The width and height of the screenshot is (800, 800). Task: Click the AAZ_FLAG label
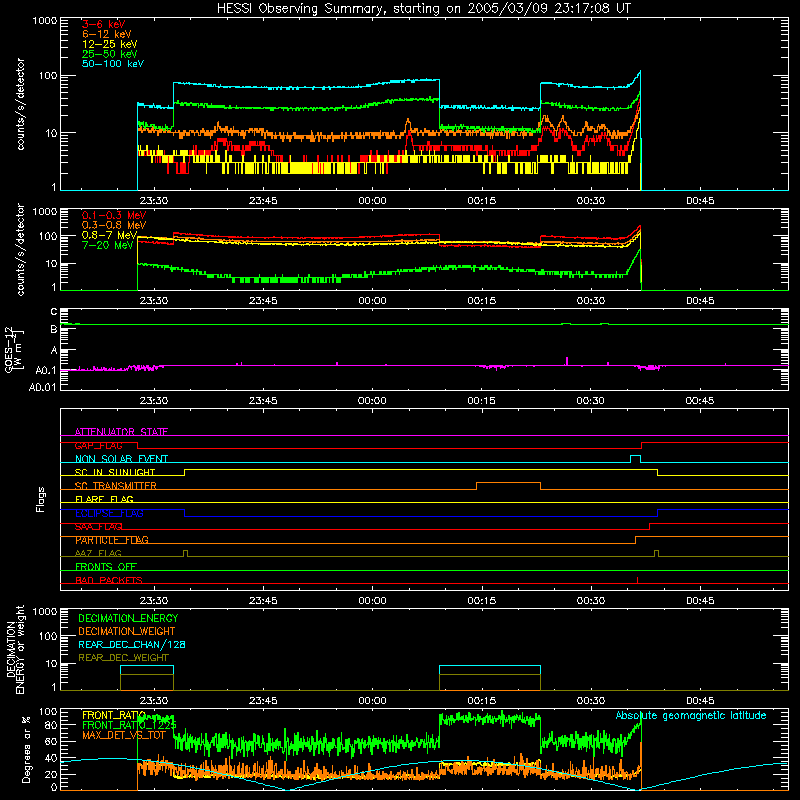98,553
